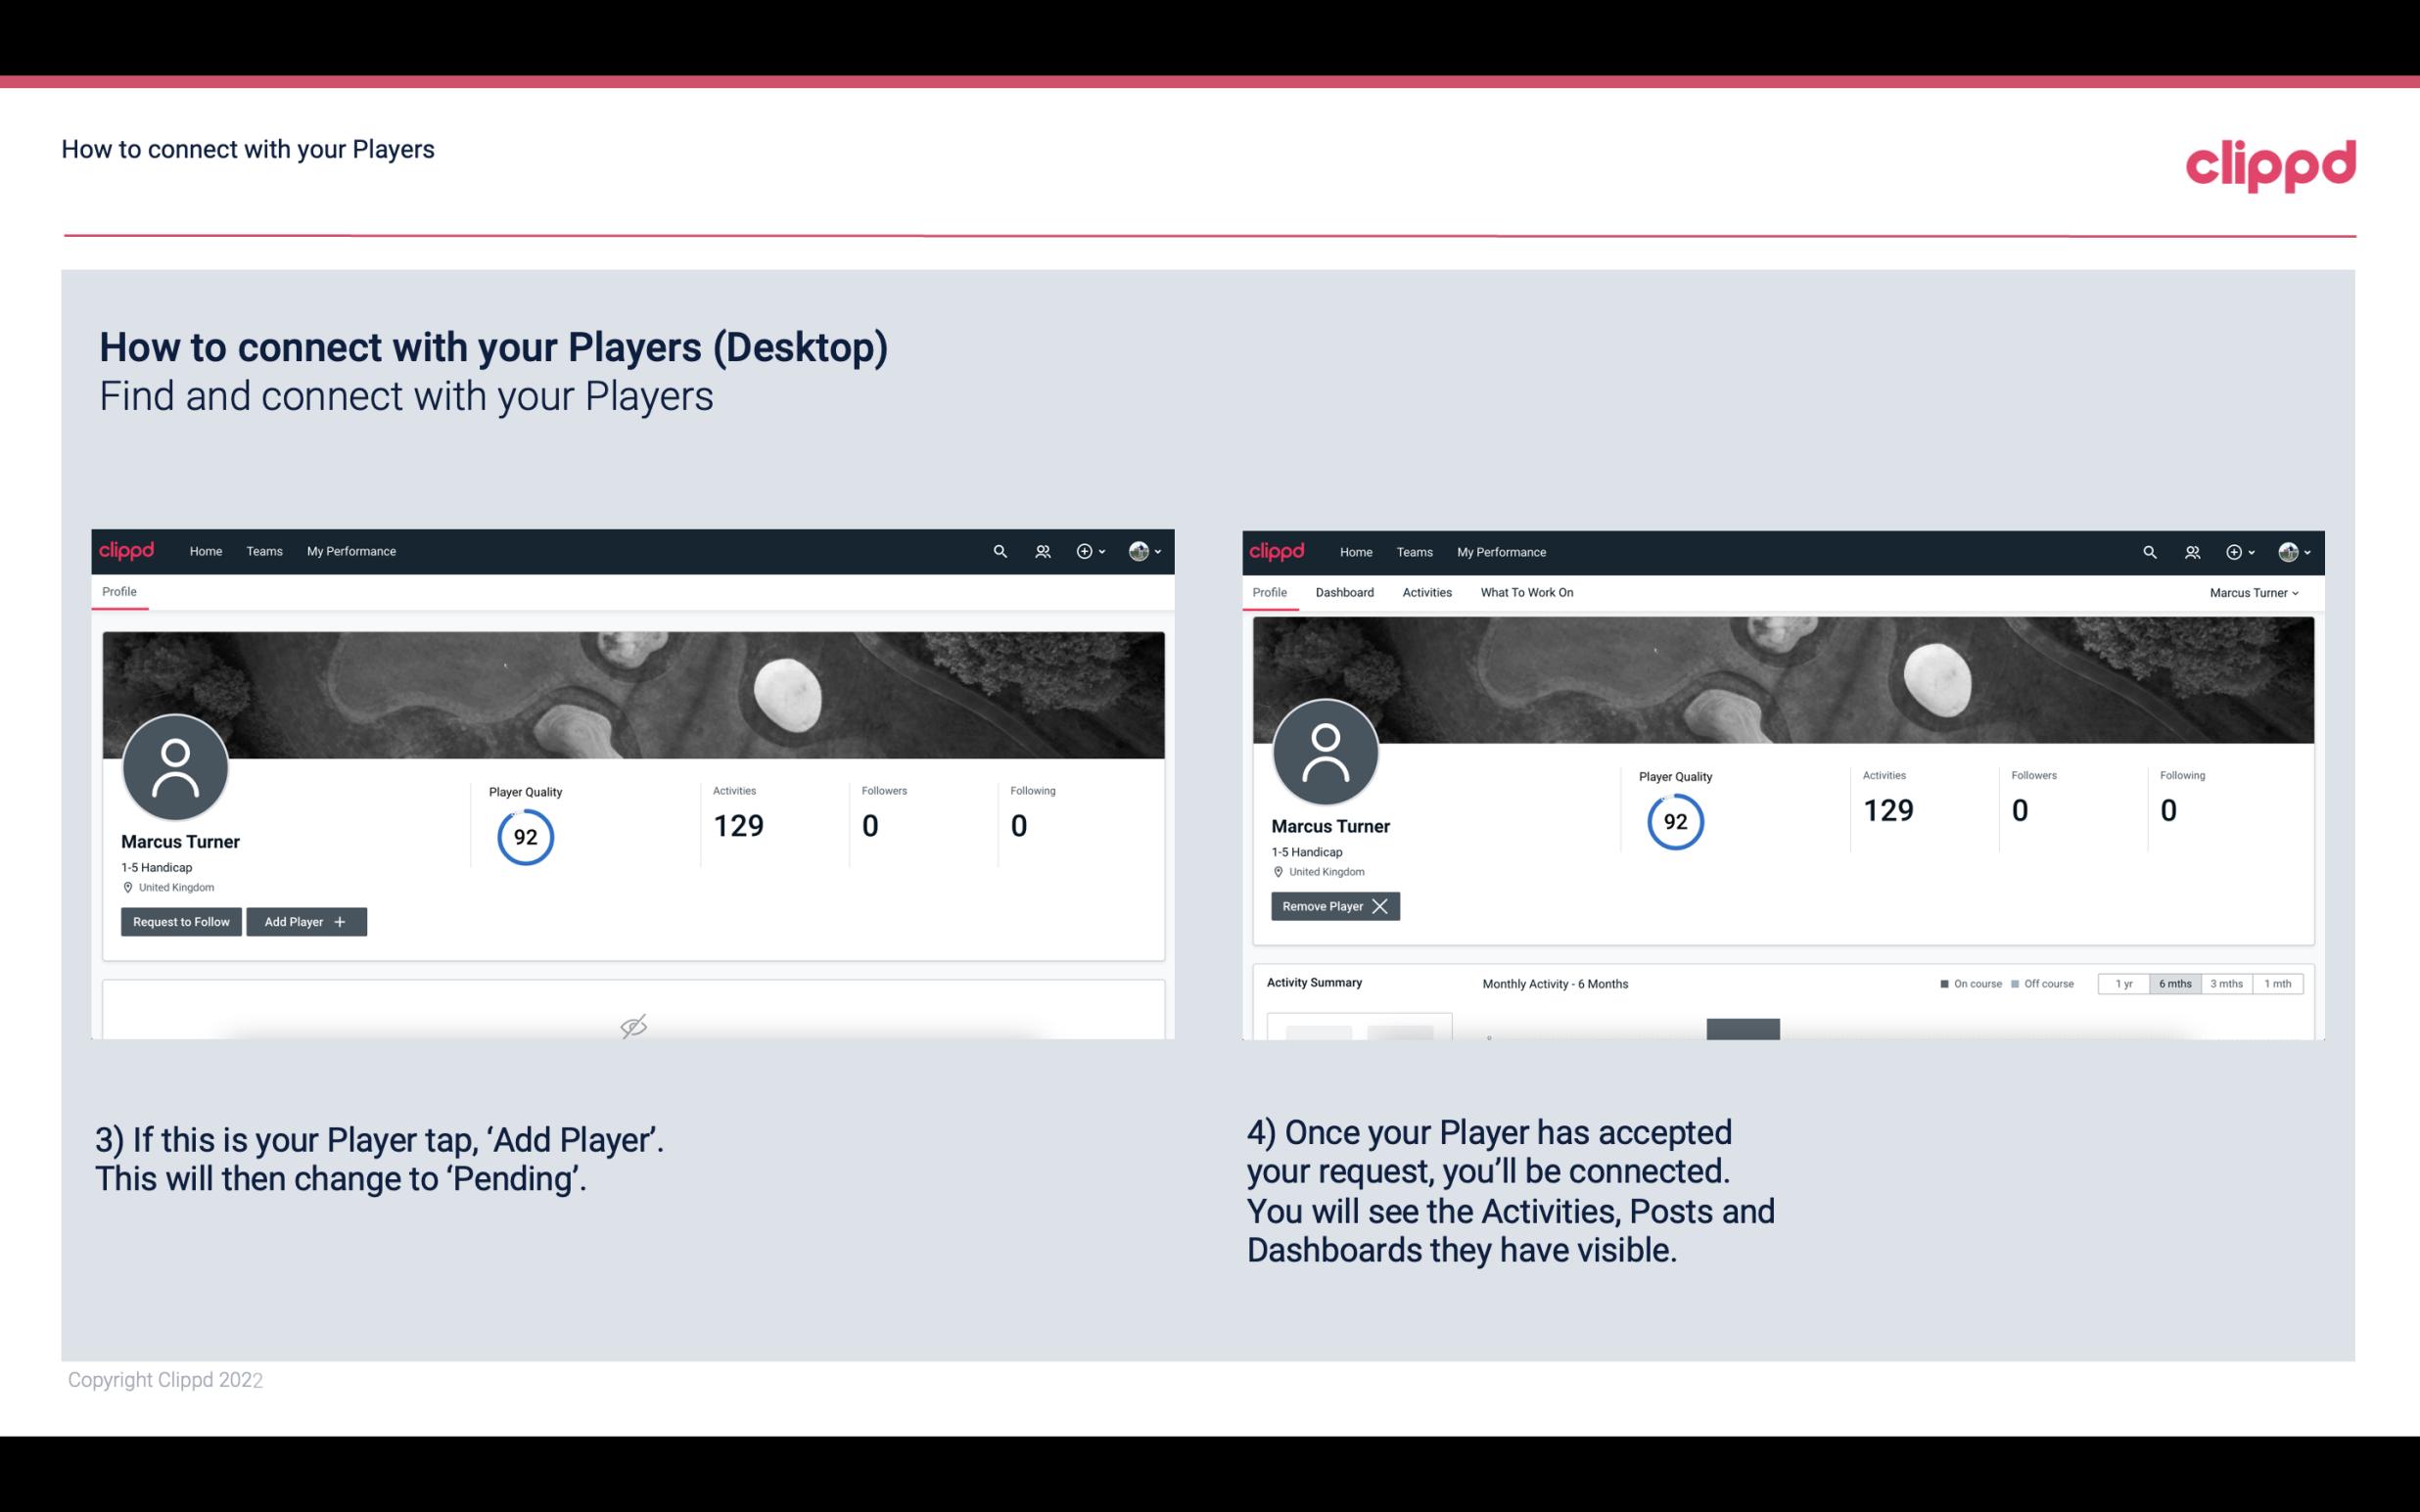Click 'Request to Follow' button

(x=179, y=920)
